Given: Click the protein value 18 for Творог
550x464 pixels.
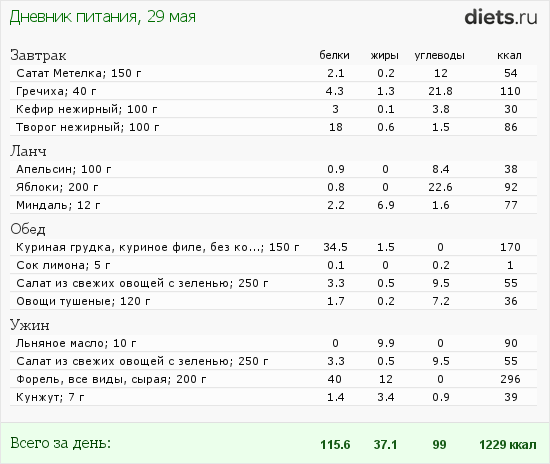Looking at the screenshot, I should tap(335, 127).
